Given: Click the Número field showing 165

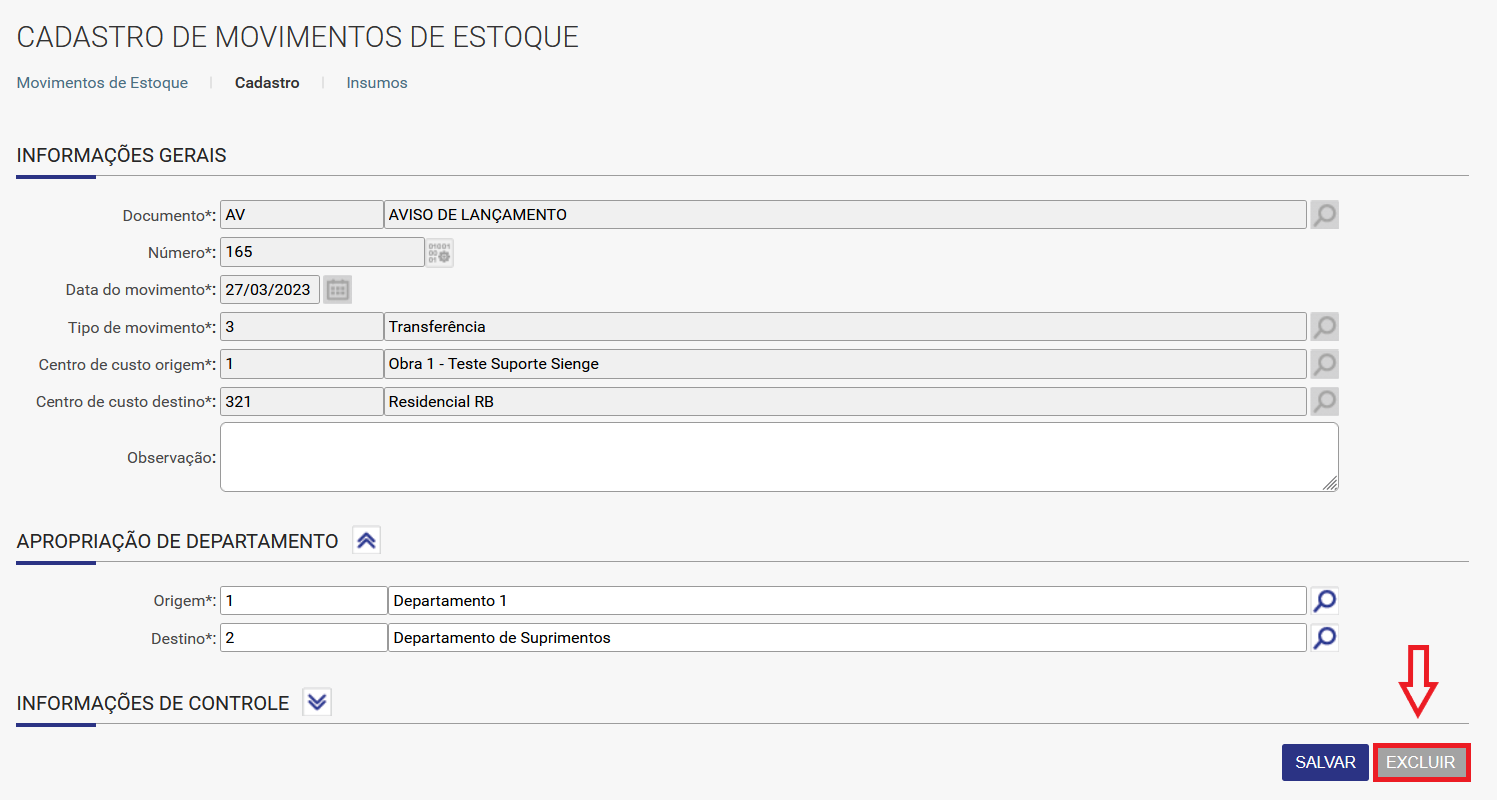Looking at the screenshot, I should [x=322, y=252].
